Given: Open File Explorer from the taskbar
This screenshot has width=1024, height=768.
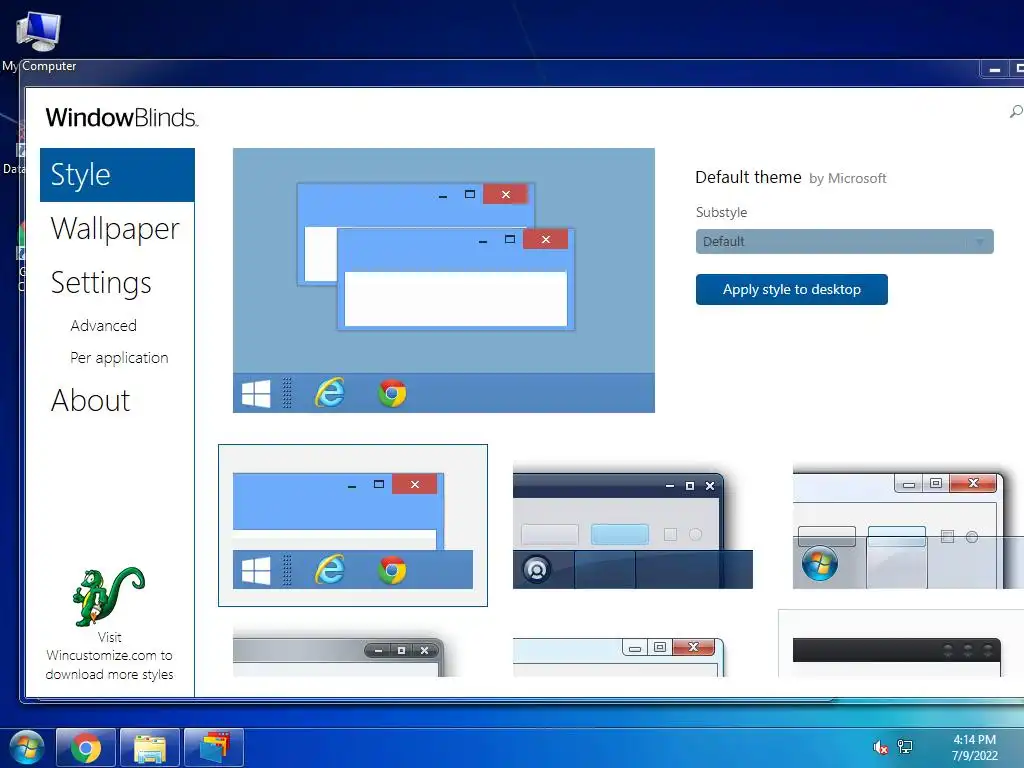Looking at the screenshot, I should coord(150,747).
